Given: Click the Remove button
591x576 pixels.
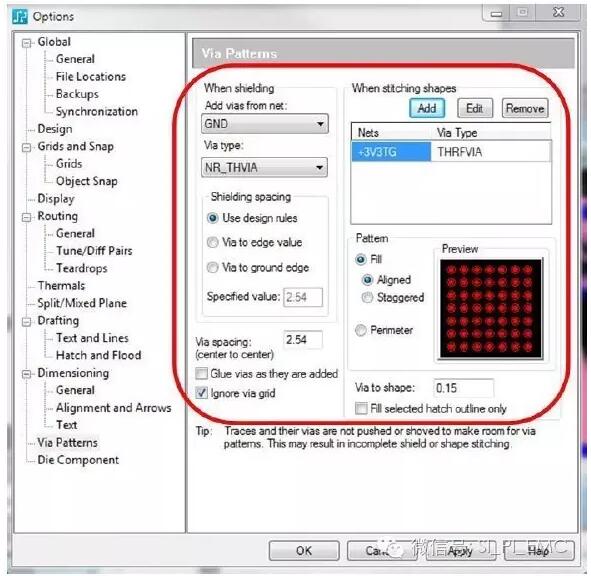Looking at the screenshot, I should click(x=525, y=108).
